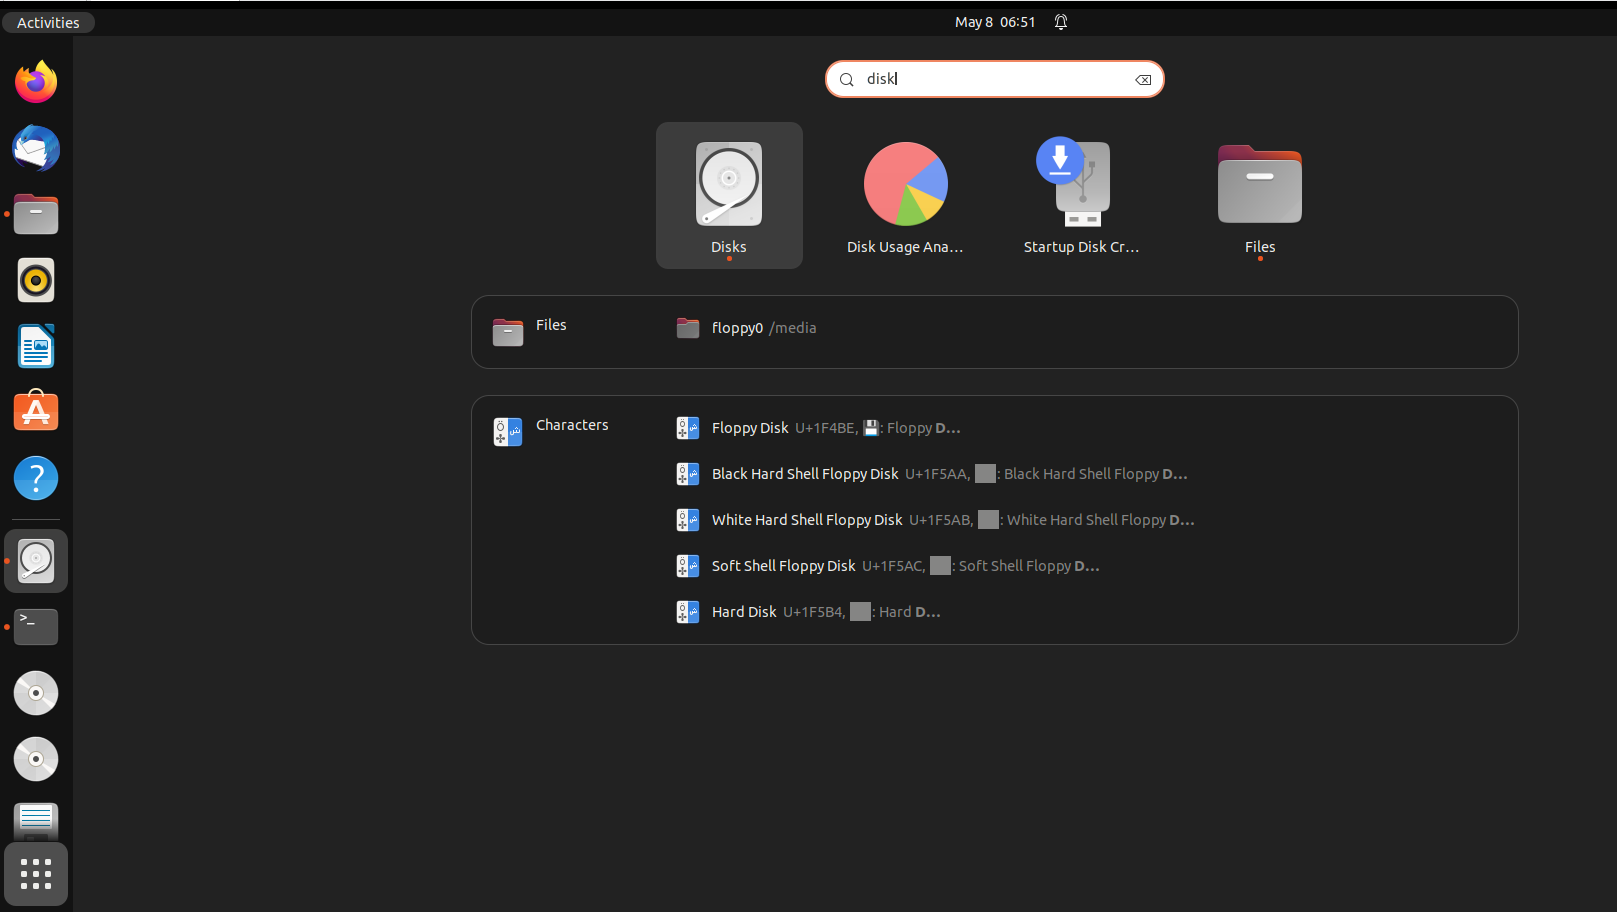
Task: Open the Terminal from the dock
Action: click(x=36, y=626)
